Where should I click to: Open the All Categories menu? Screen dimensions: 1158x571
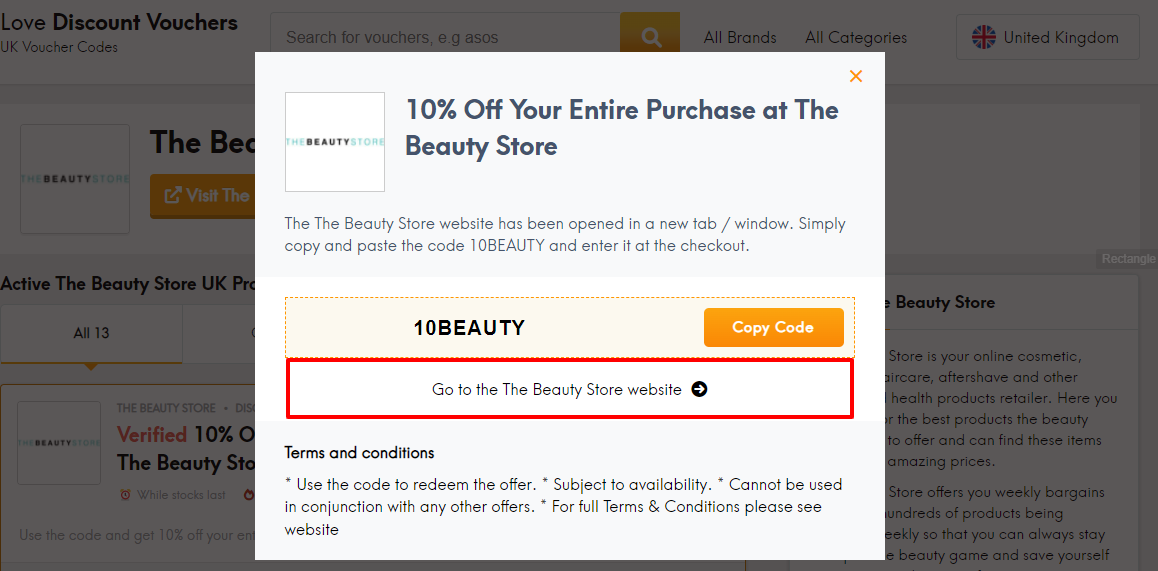pos(856,38)
